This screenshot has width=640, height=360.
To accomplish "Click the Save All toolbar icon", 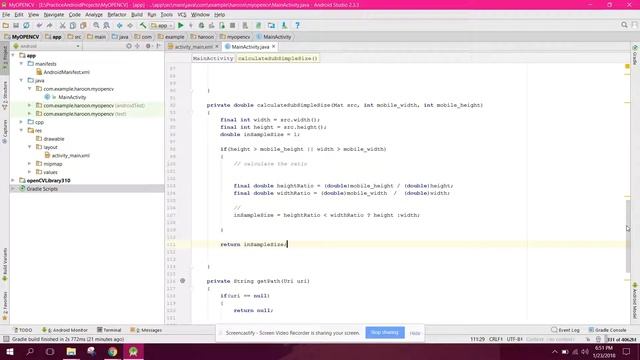I will click(x=16, y=25).
